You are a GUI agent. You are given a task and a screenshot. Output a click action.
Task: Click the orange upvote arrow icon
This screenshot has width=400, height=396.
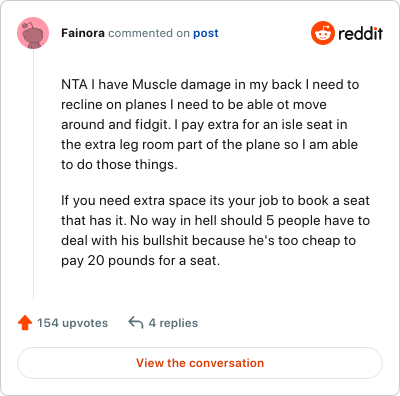(25, 323)
